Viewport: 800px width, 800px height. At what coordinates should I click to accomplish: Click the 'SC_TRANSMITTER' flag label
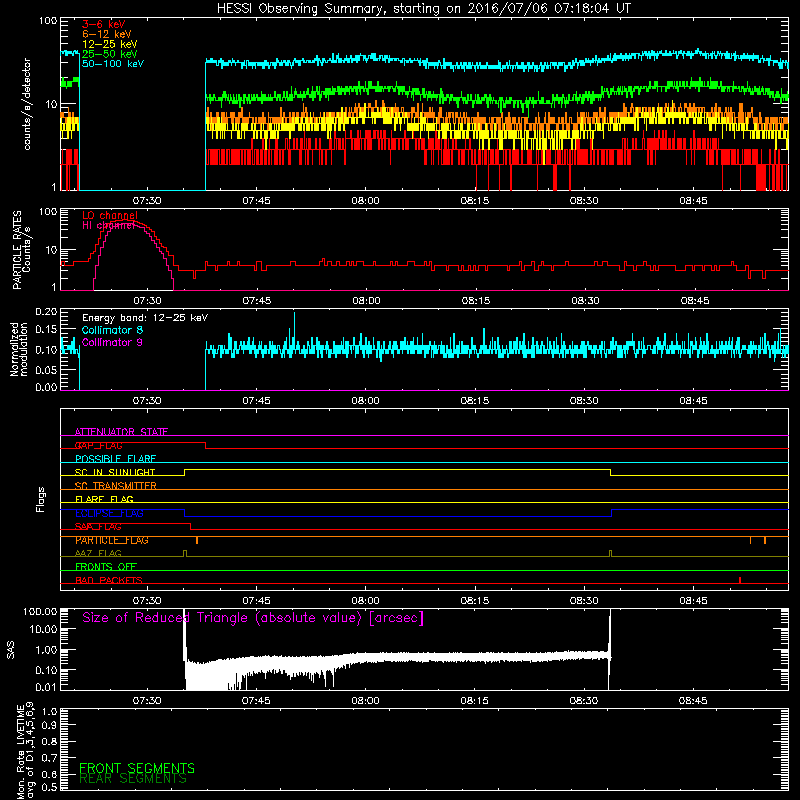click(x=115, y=486)
